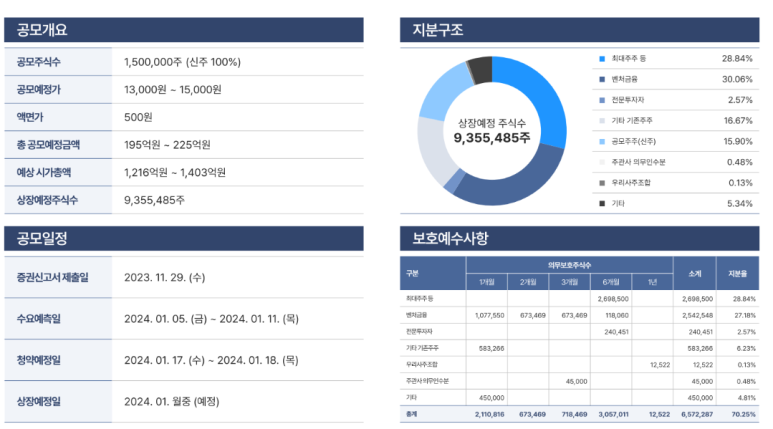Click the 보호예수사항 section header
Screen dimensions: 773x429
tap(580, 239)
